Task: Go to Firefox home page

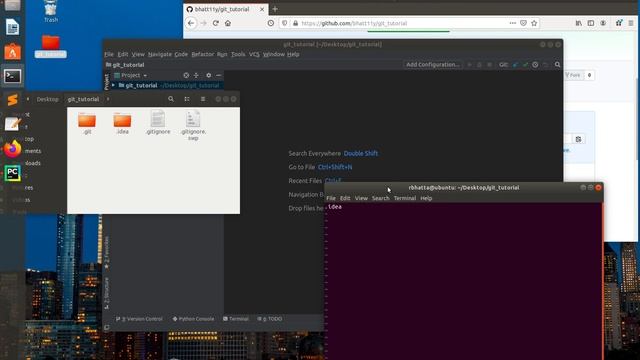Action: pyautogui.click(x=228, y=23)
